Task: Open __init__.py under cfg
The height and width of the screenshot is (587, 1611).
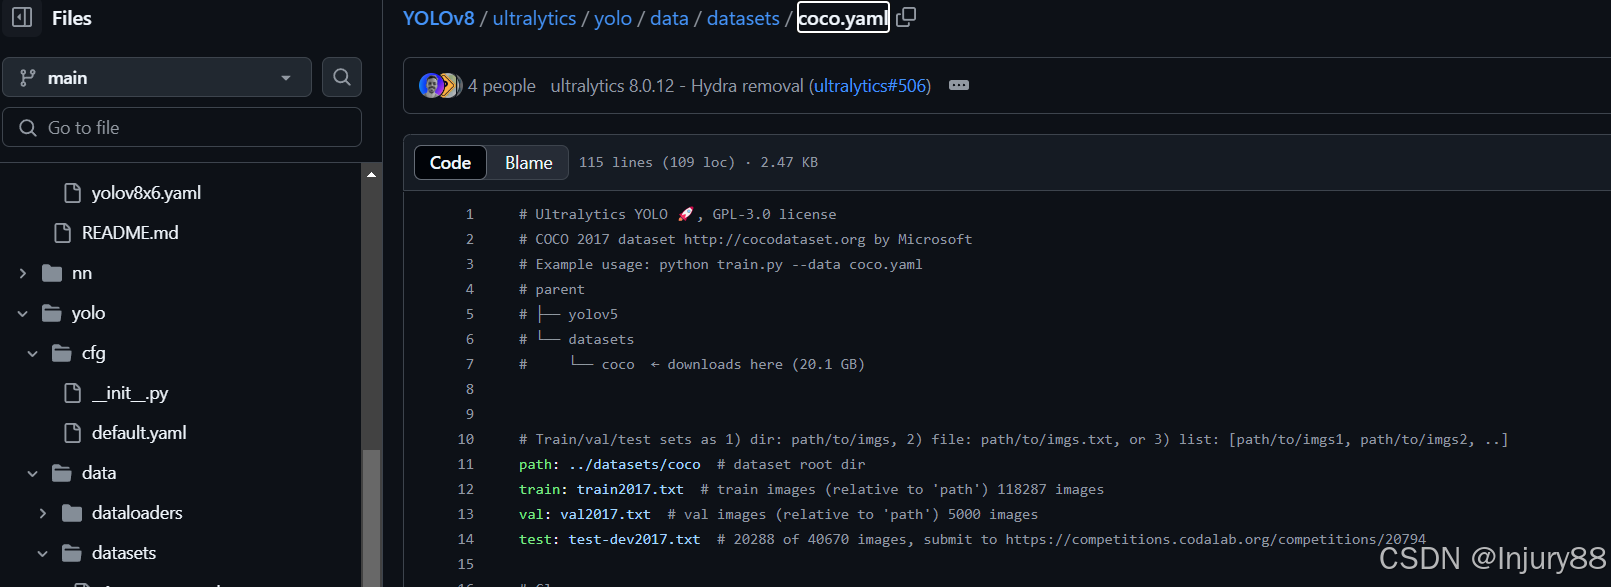Action: coord(130,393)
